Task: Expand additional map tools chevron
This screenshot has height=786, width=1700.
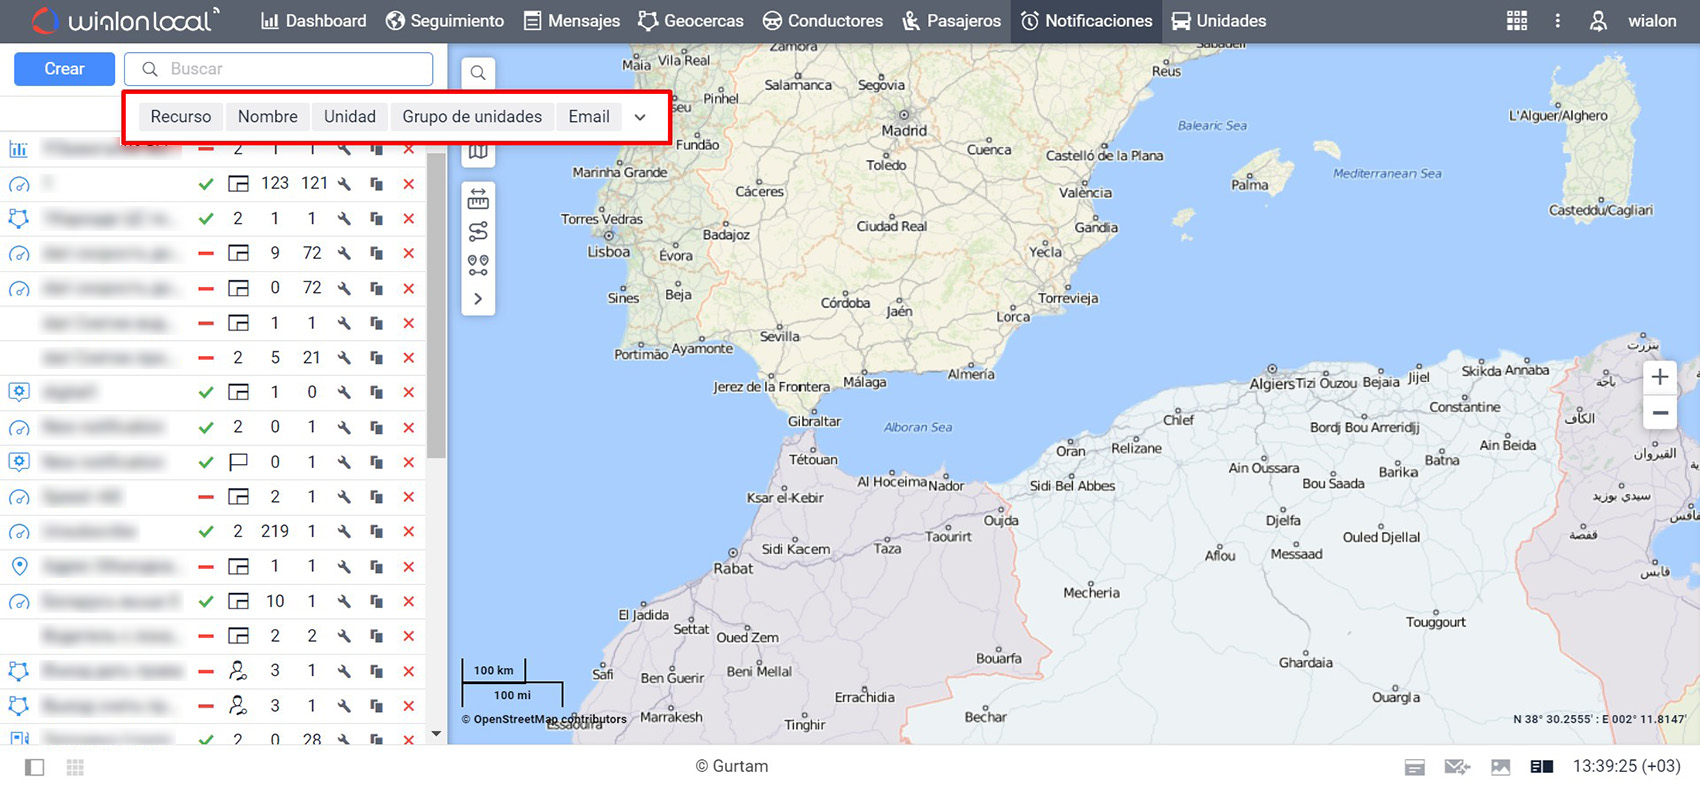Action: click(x=478, y=298)
